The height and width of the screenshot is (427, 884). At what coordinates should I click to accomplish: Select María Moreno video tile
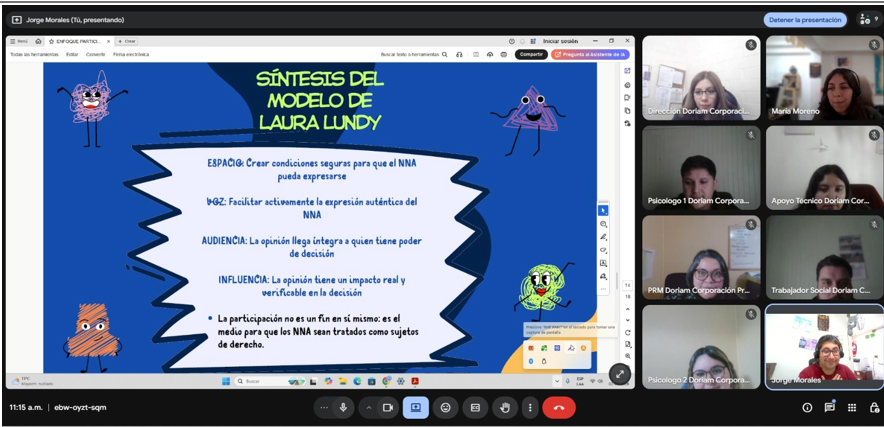pyautogui.click(x=825, y=78)
